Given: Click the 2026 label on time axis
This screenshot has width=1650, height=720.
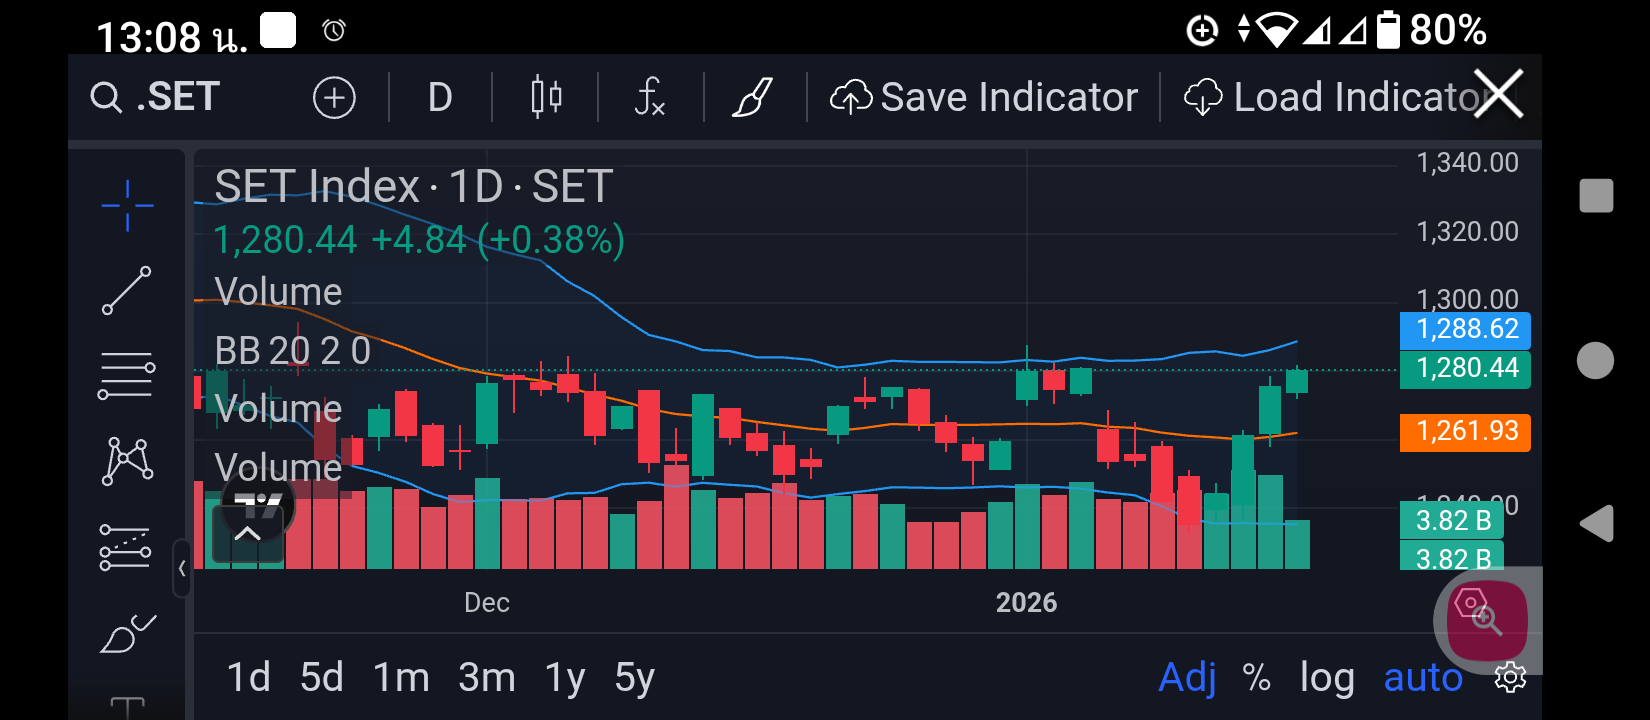Looking at the screenshot, I should tap(1026, 603).
